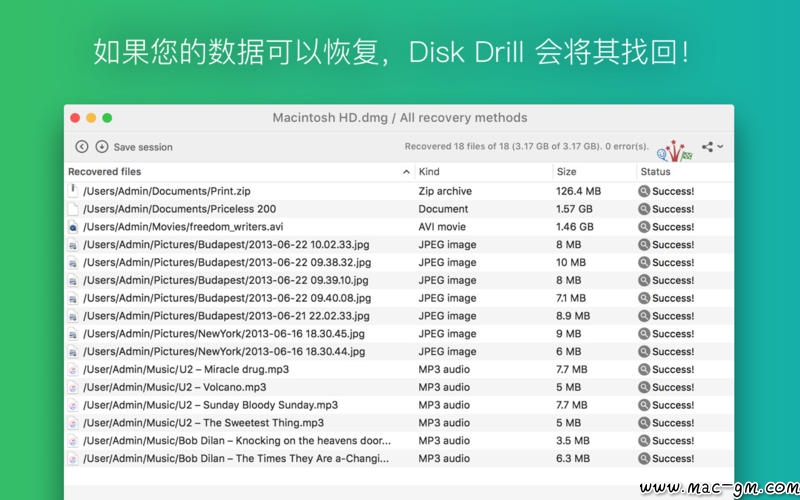Screen dimensions: 800x500
Task: Reveal Priceless 200 via its magnifier icon
Action: click(x=644, y=209)
